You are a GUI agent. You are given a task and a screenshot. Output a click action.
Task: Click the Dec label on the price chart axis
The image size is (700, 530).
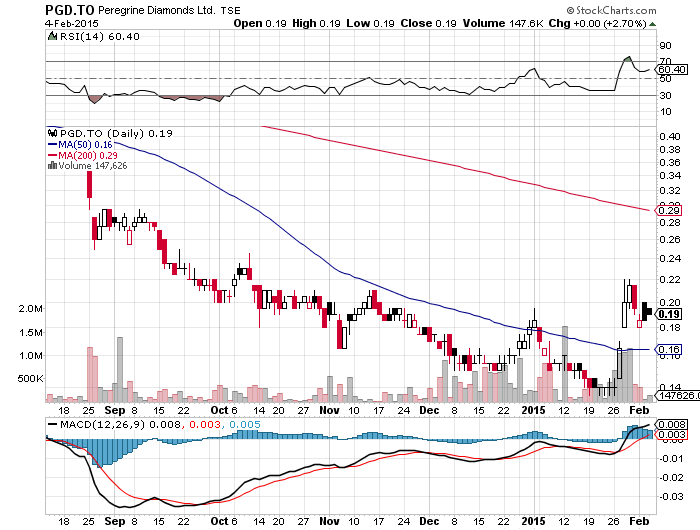click(x=429, y=410)
